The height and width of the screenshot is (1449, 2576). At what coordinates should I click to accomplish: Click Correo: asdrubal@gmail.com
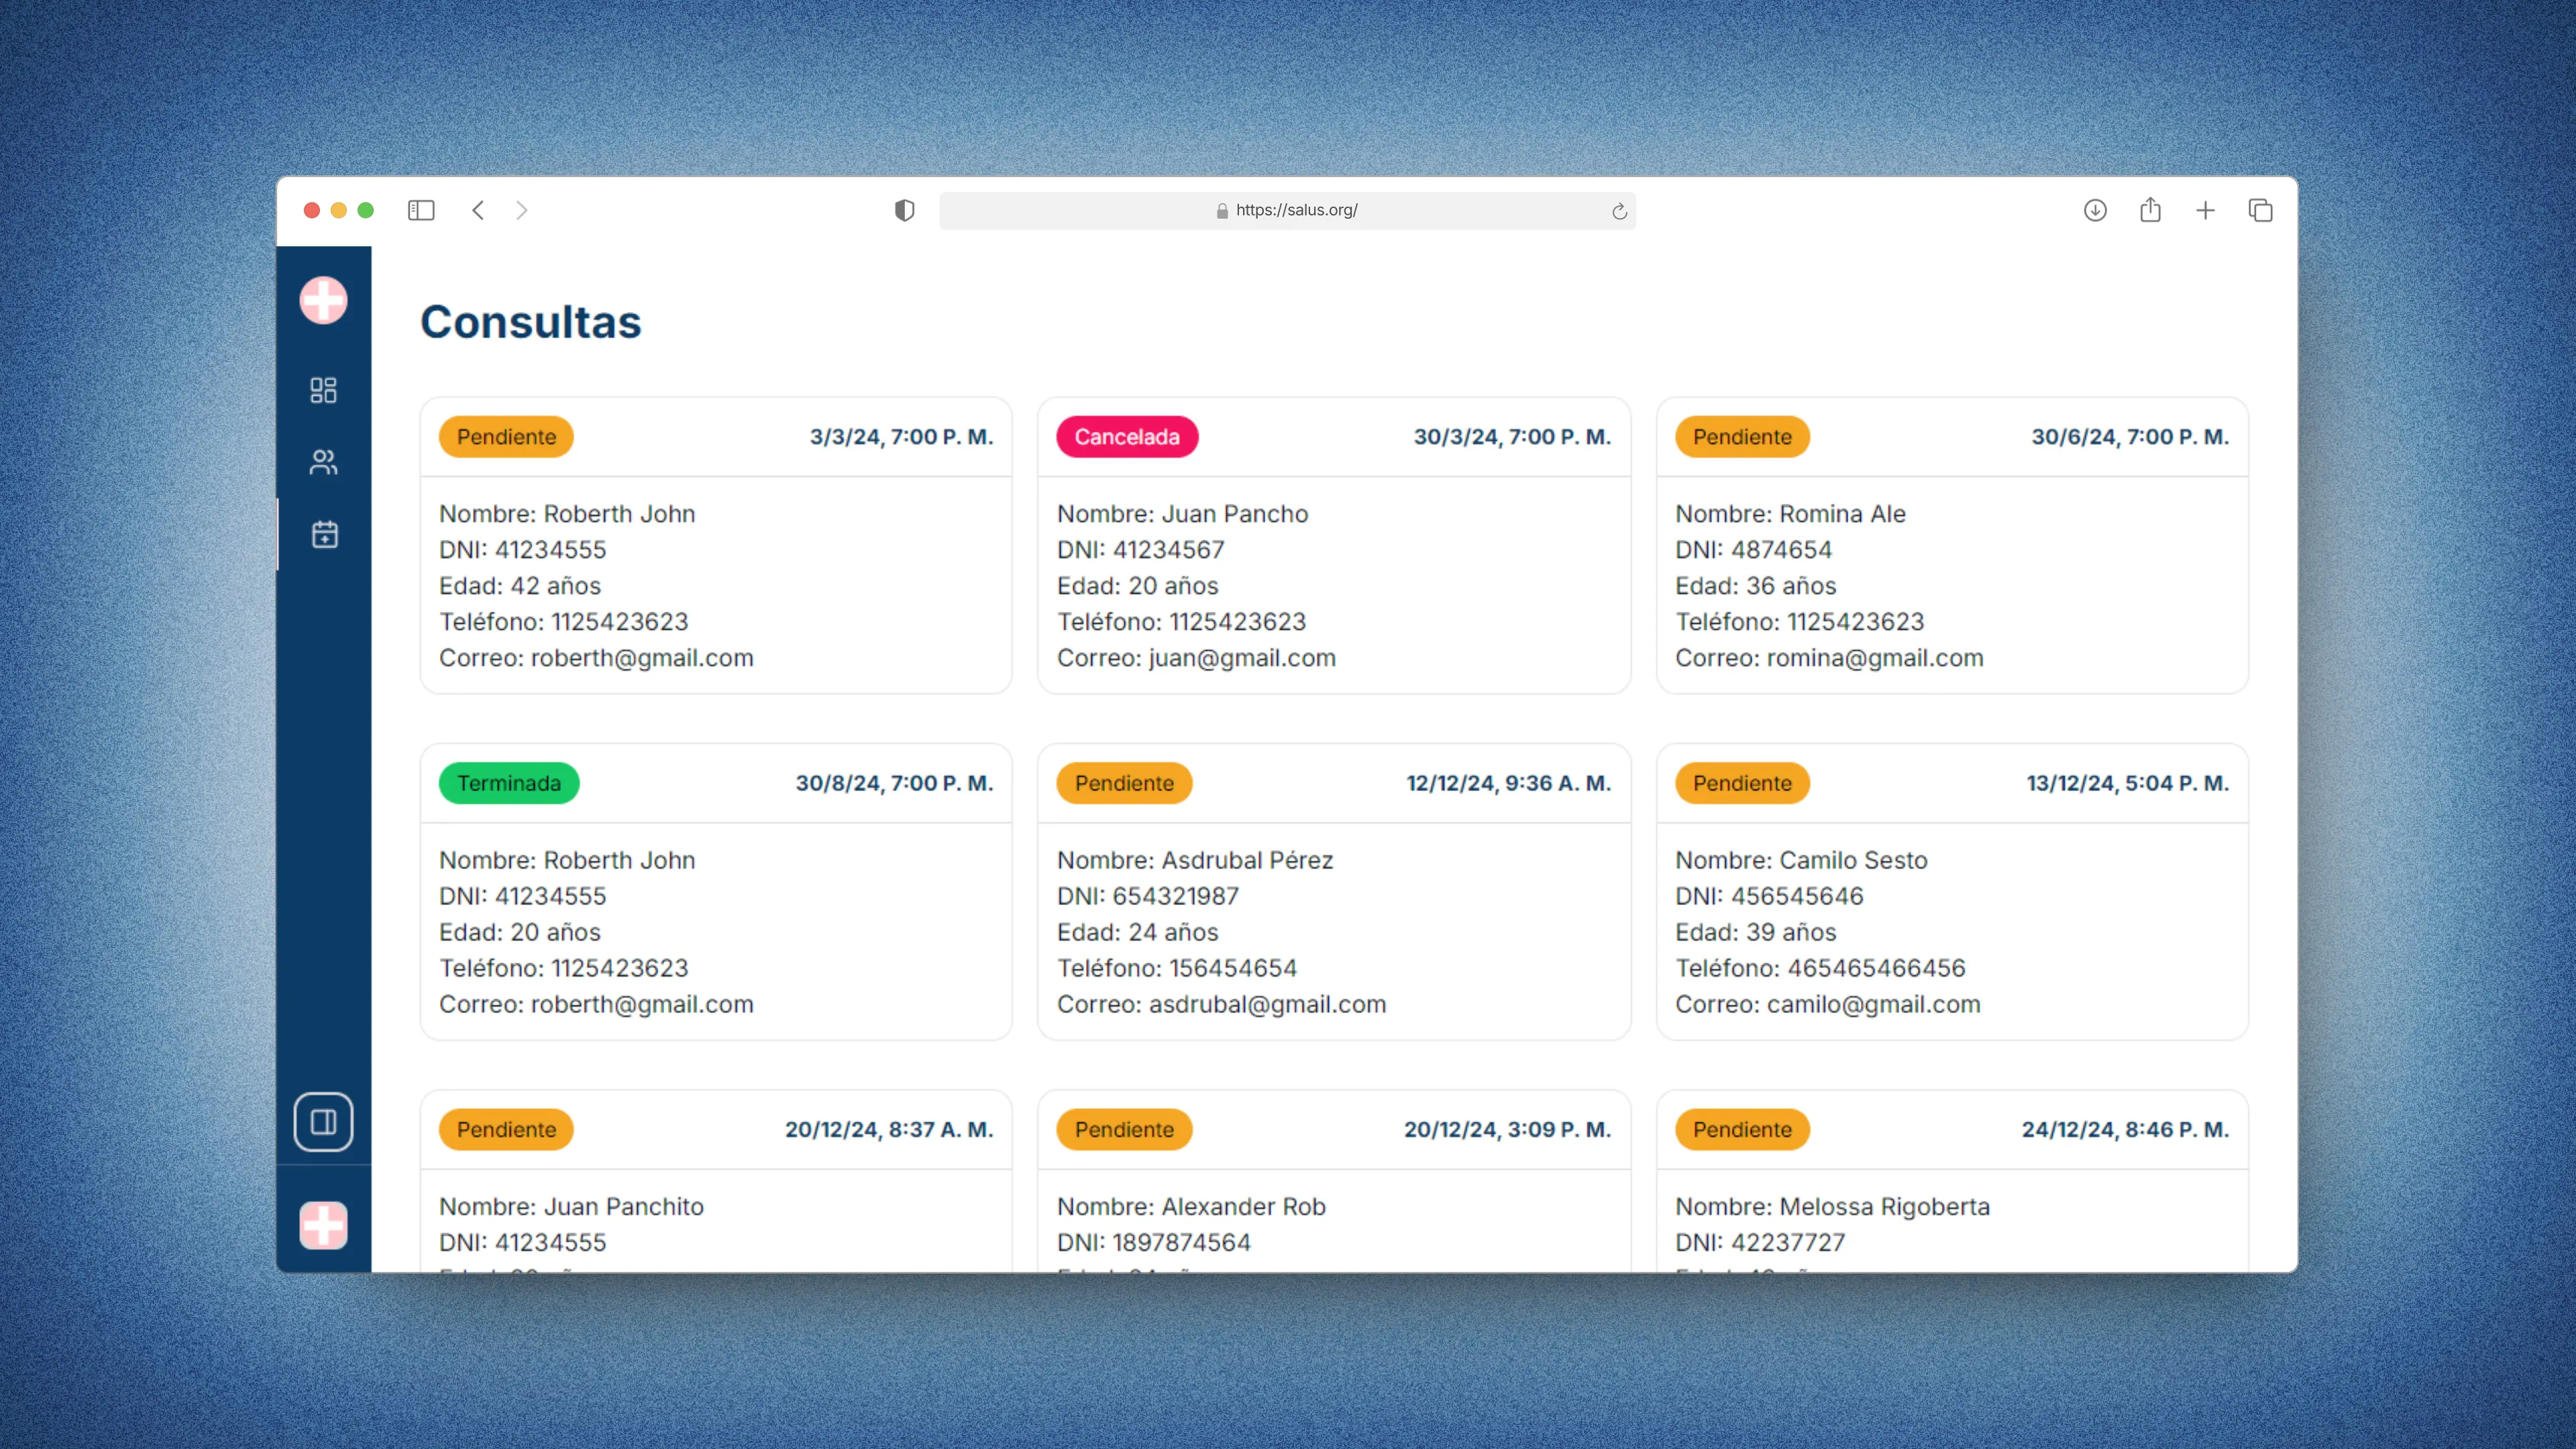(x=1221, y=1004)
